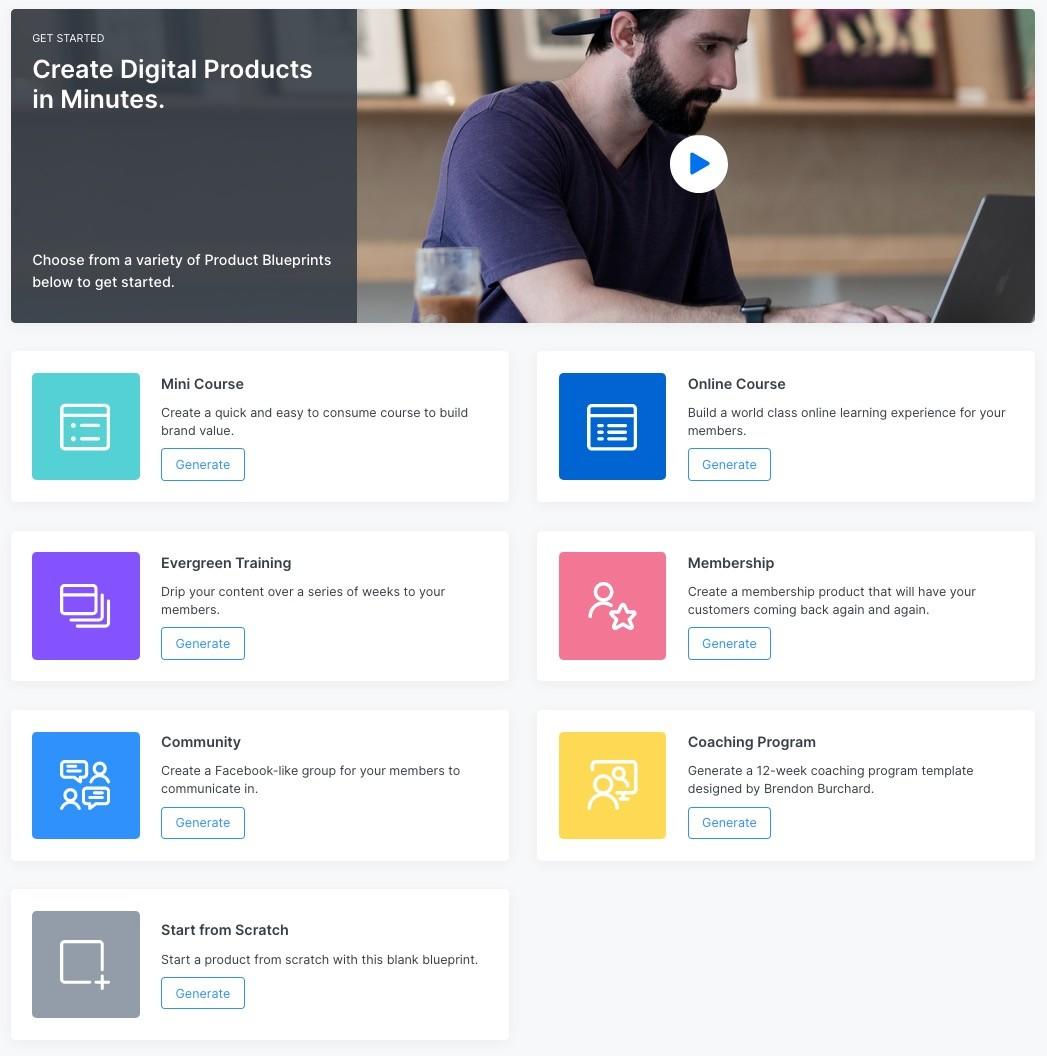1047x1056 pixels.
Task: Click the Community Facebook-like group description
Action: (x=310, y=780)
